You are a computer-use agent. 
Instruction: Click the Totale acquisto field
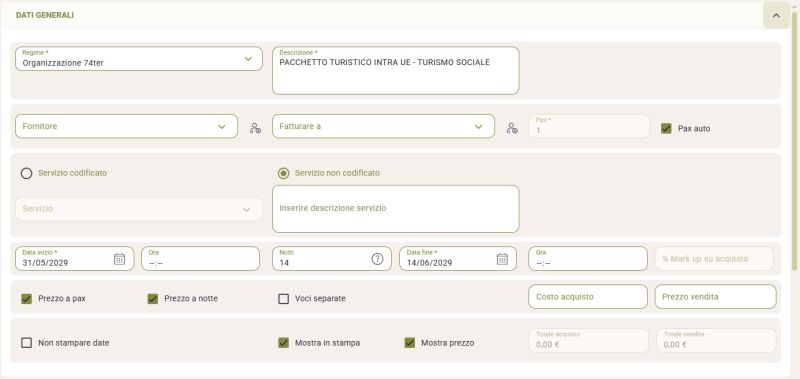[x=589, y=340]
